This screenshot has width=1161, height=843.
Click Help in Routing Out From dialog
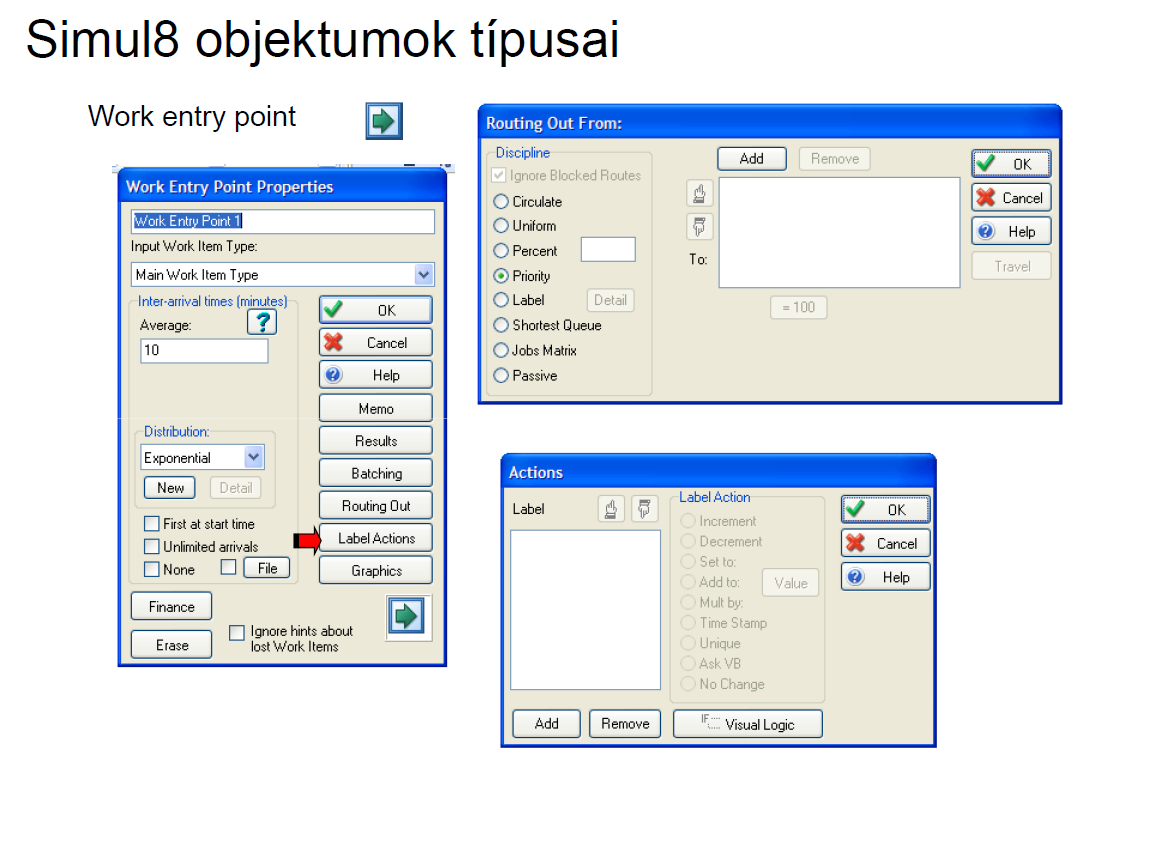pos(1011,232)
